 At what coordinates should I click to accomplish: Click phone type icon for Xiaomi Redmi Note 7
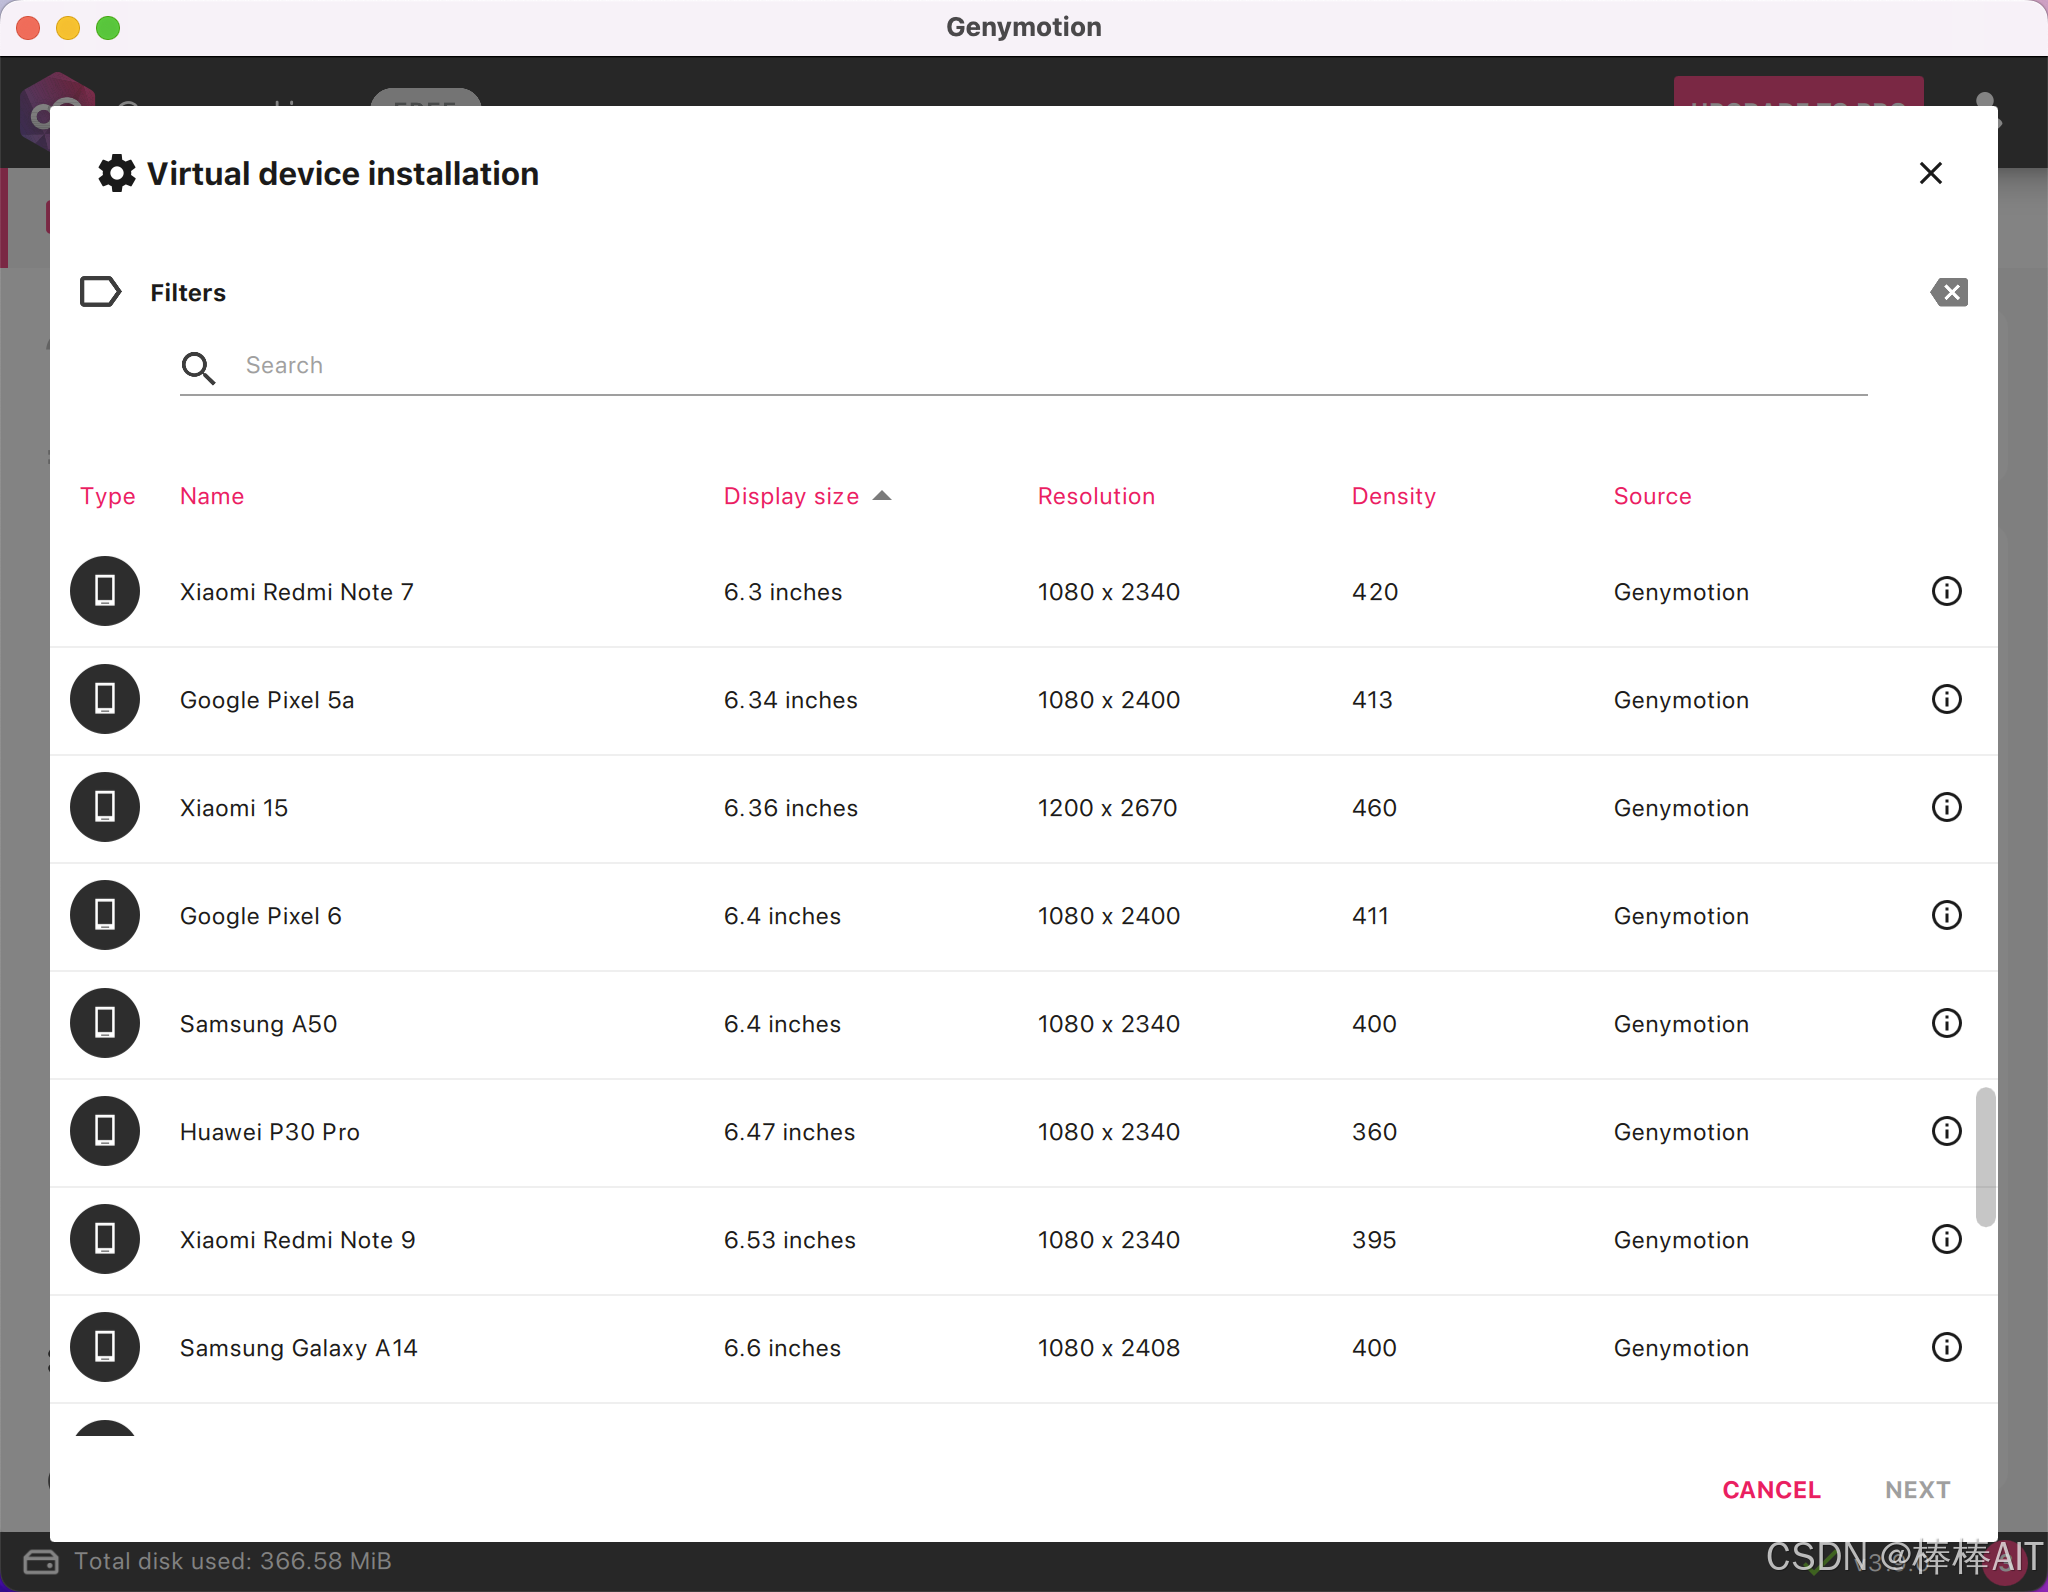(x=105, y=591)
